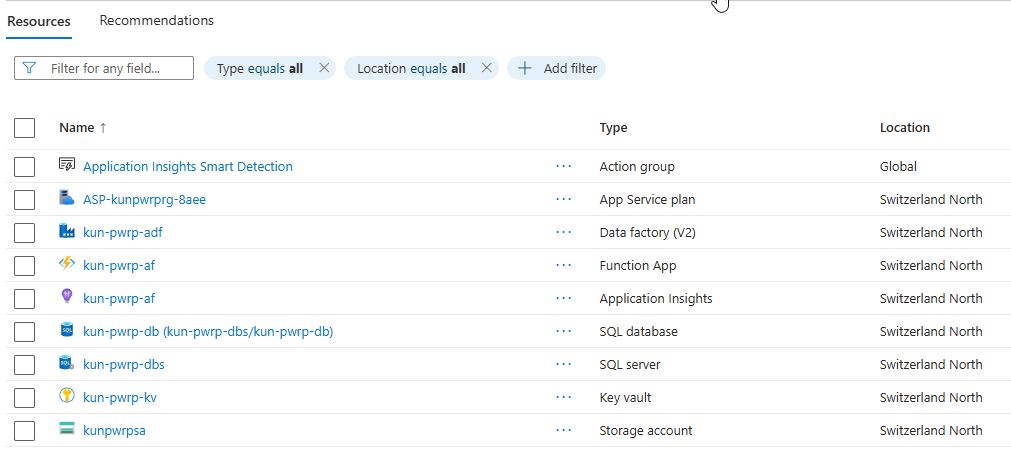Click the Action group type text
The image size is (1011, 459).
[x=637, y=166]
